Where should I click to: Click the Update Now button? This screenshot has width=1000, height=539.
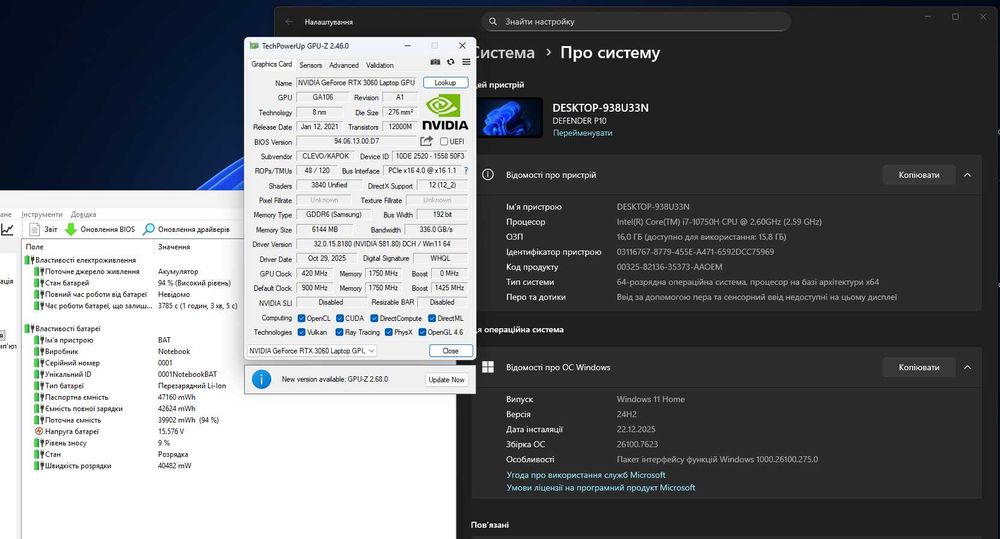coord(446,380)
